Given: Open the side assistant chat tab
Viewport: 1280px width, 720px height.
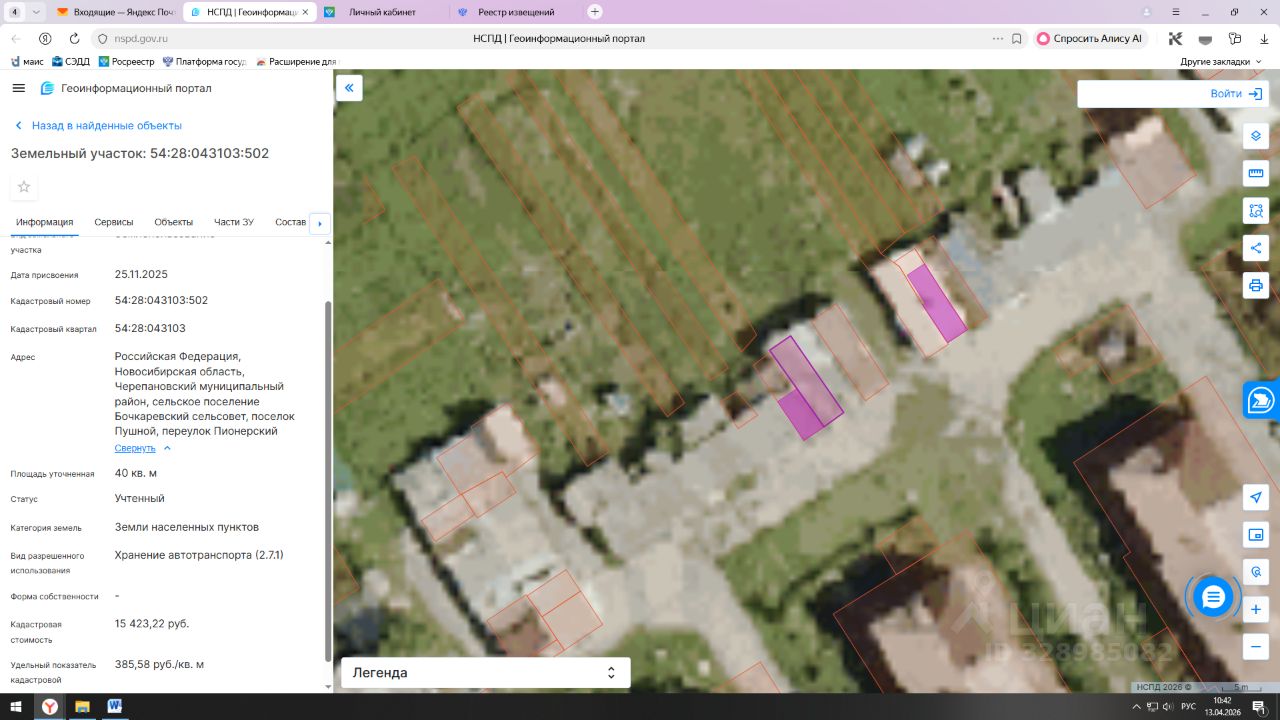Looking at the screenshot, I should [1262, 400].
